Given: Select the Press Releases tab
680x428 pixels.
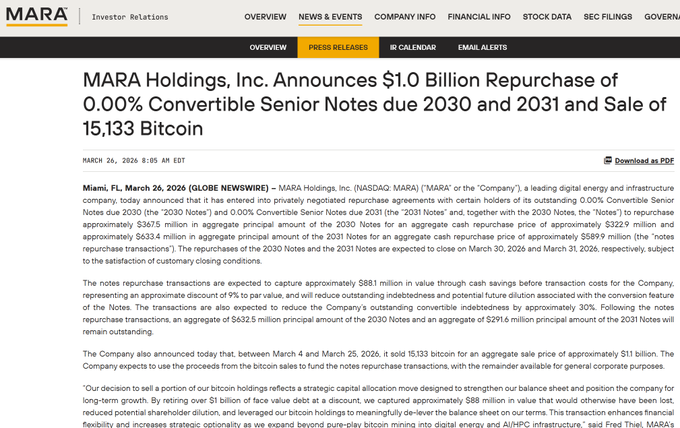Looking at the screenshot, I should [x=338, y=47].
